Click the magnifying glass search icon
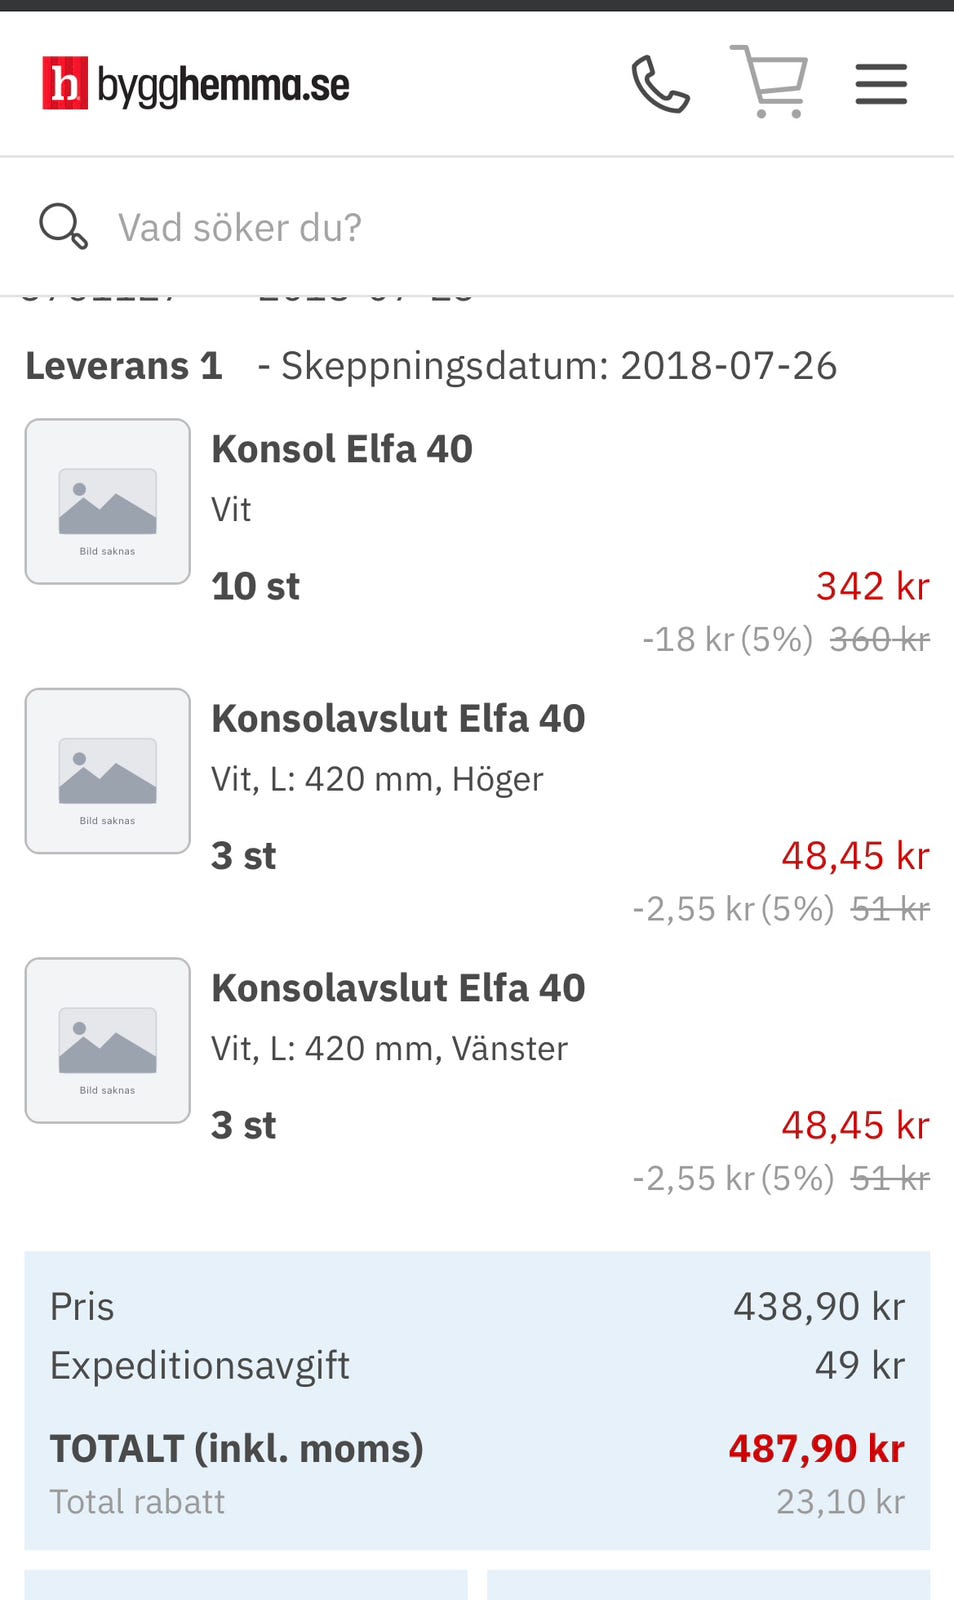Image resolution: width=954 pixels, height=1600 pixels. coord(63,226)
